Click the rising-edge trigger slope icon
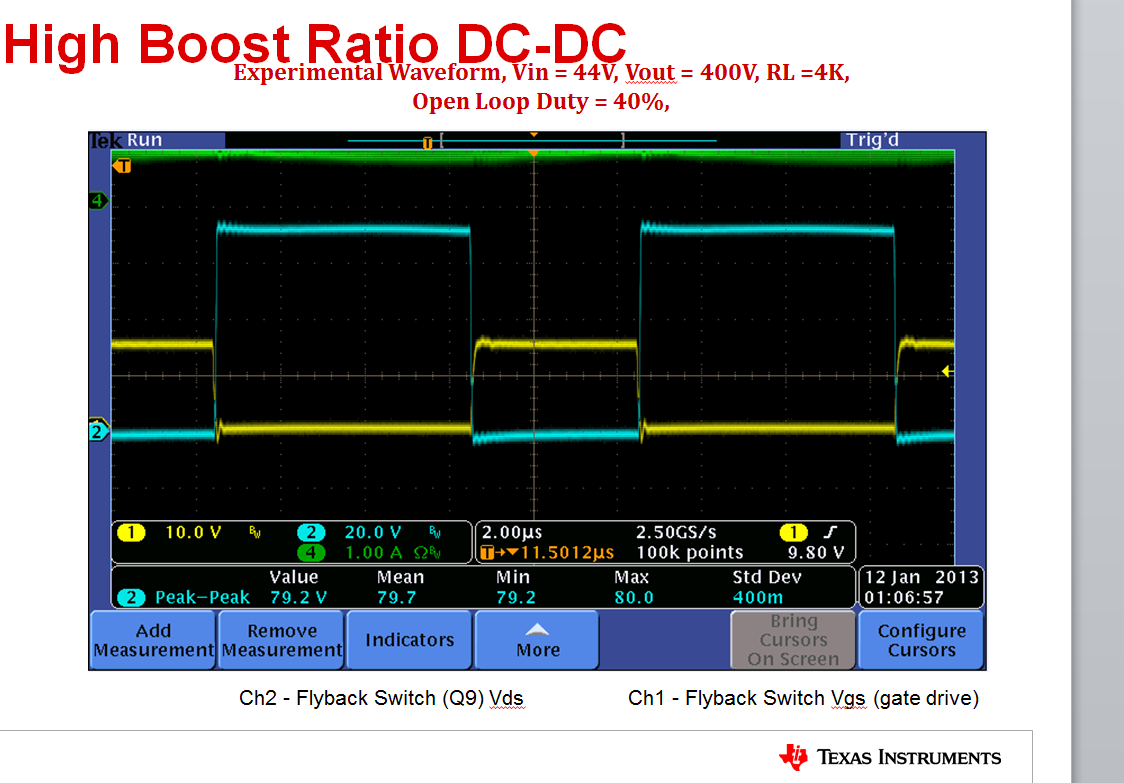 830,533
